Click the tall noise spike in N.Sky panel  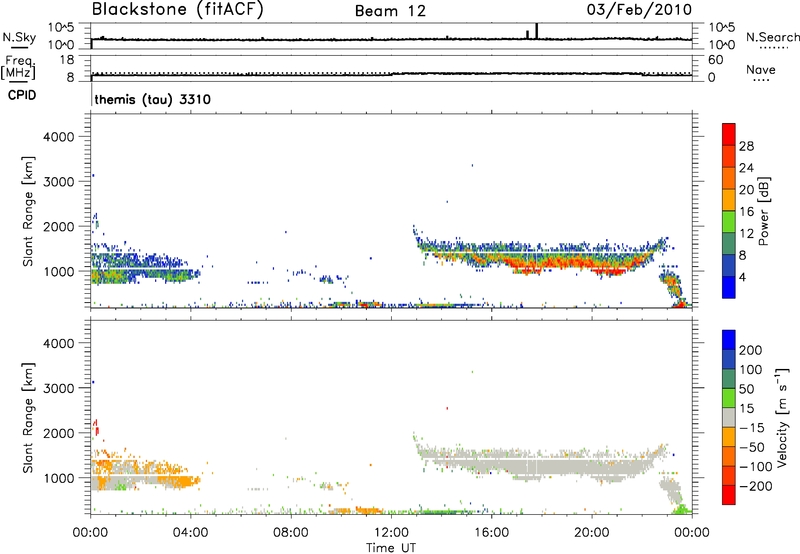click(536, 31)
